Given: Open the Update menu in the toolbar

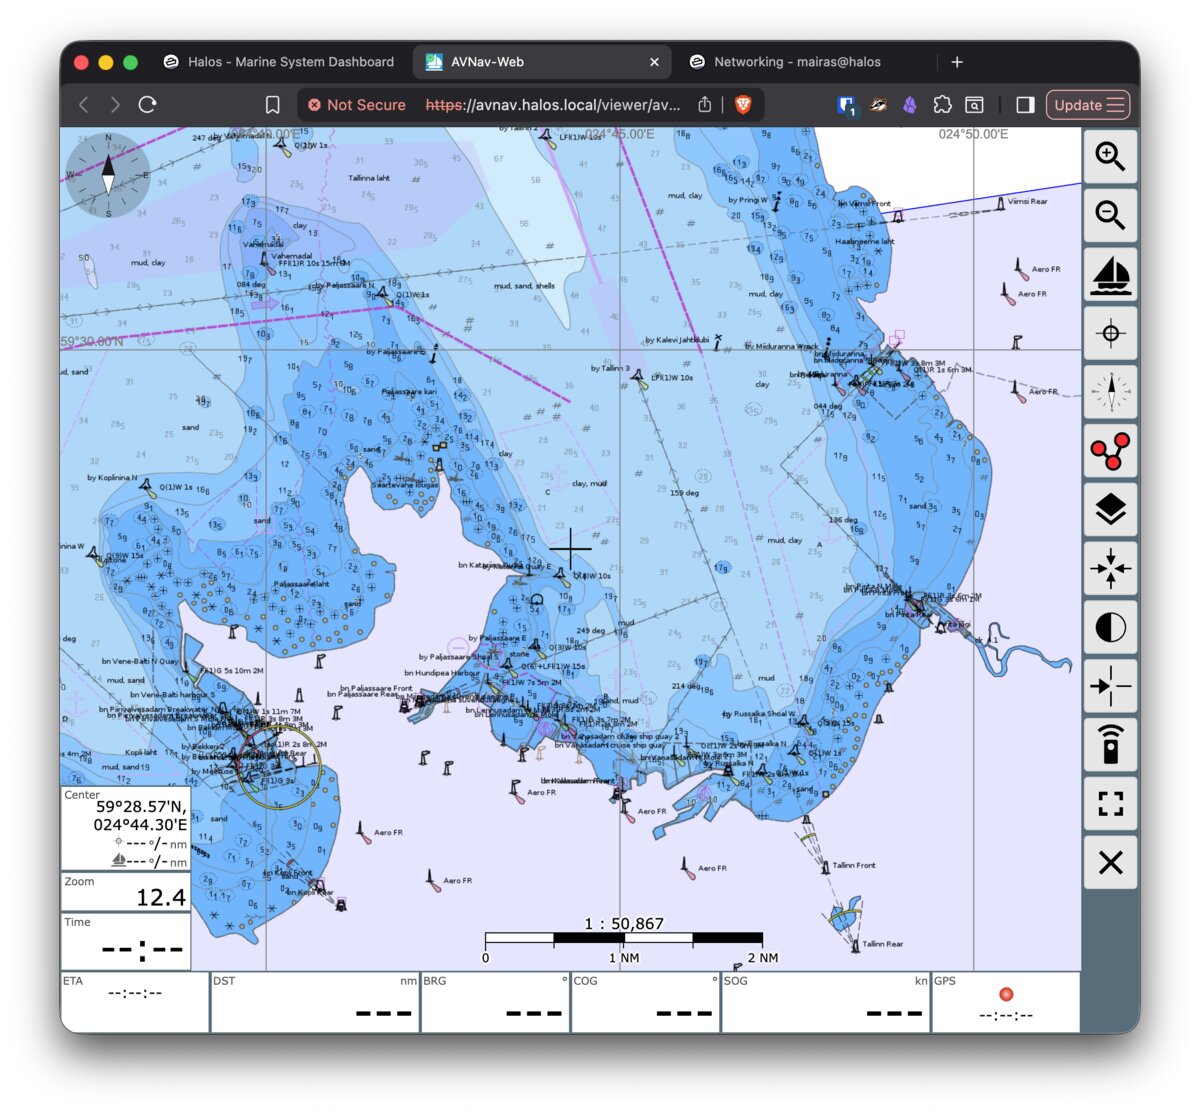Looking at the screenshot, I should click(1088, 105).
